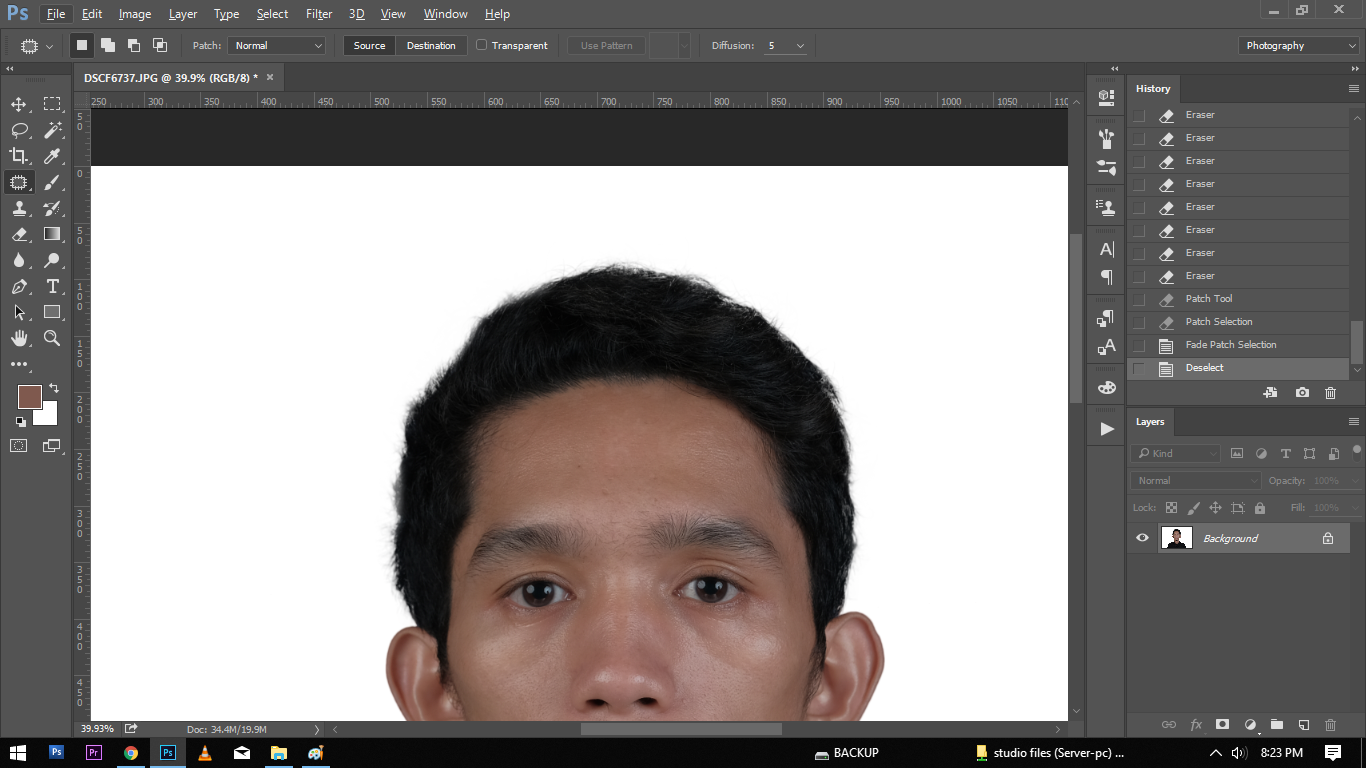
Task: Delete layer using Layers trash icon
Action: point(1330,724)
